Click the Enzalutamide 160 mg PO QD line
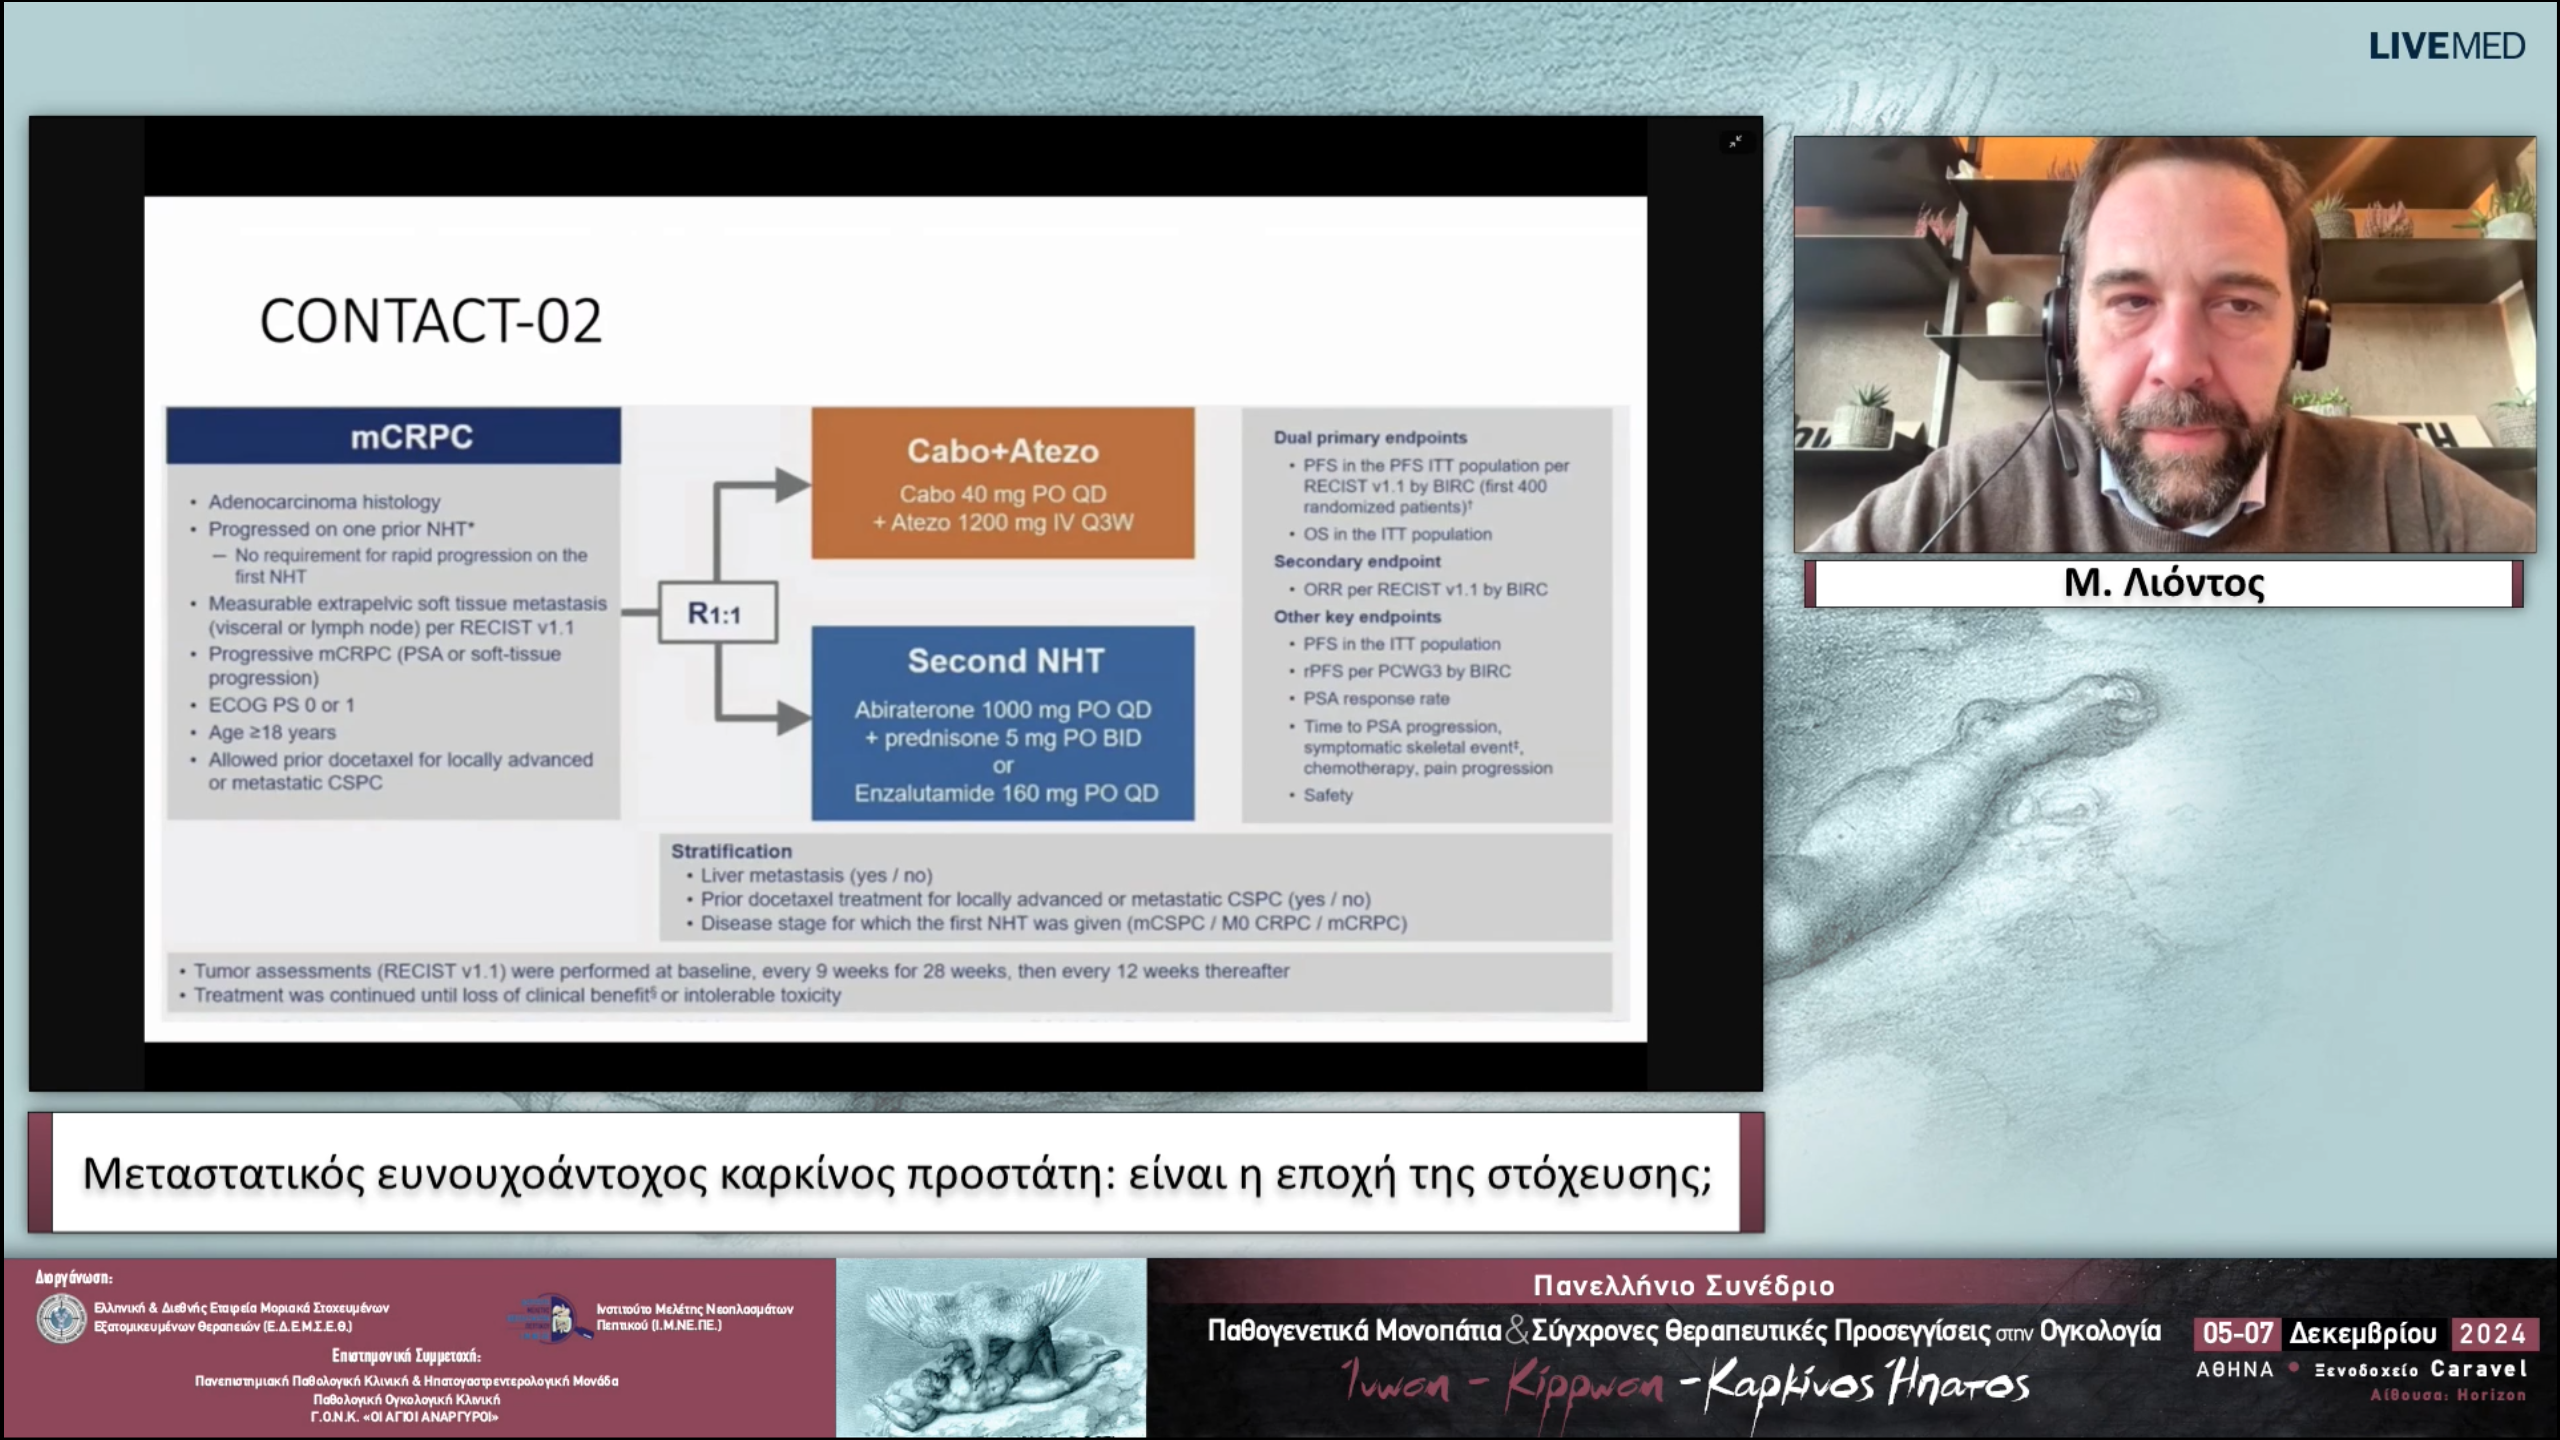 point(1006,793)
